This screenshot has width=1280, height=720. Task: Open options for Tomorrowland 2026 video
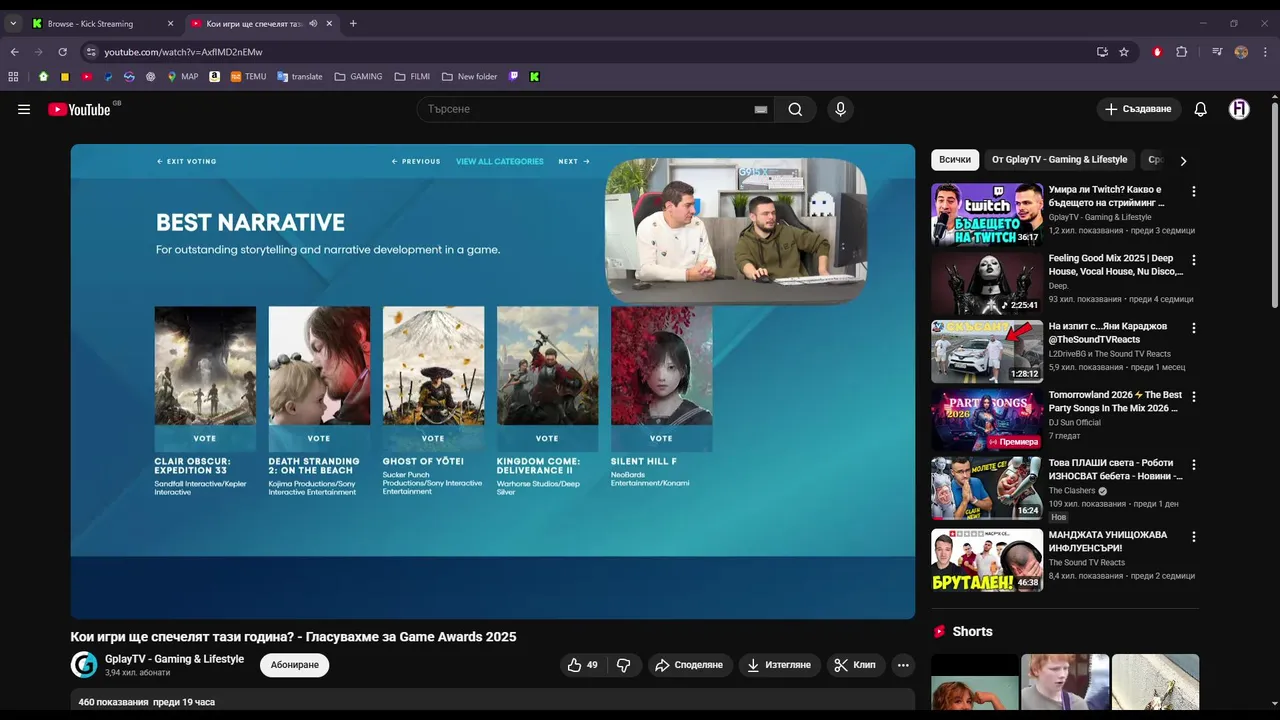click(x=1193, y=397)
